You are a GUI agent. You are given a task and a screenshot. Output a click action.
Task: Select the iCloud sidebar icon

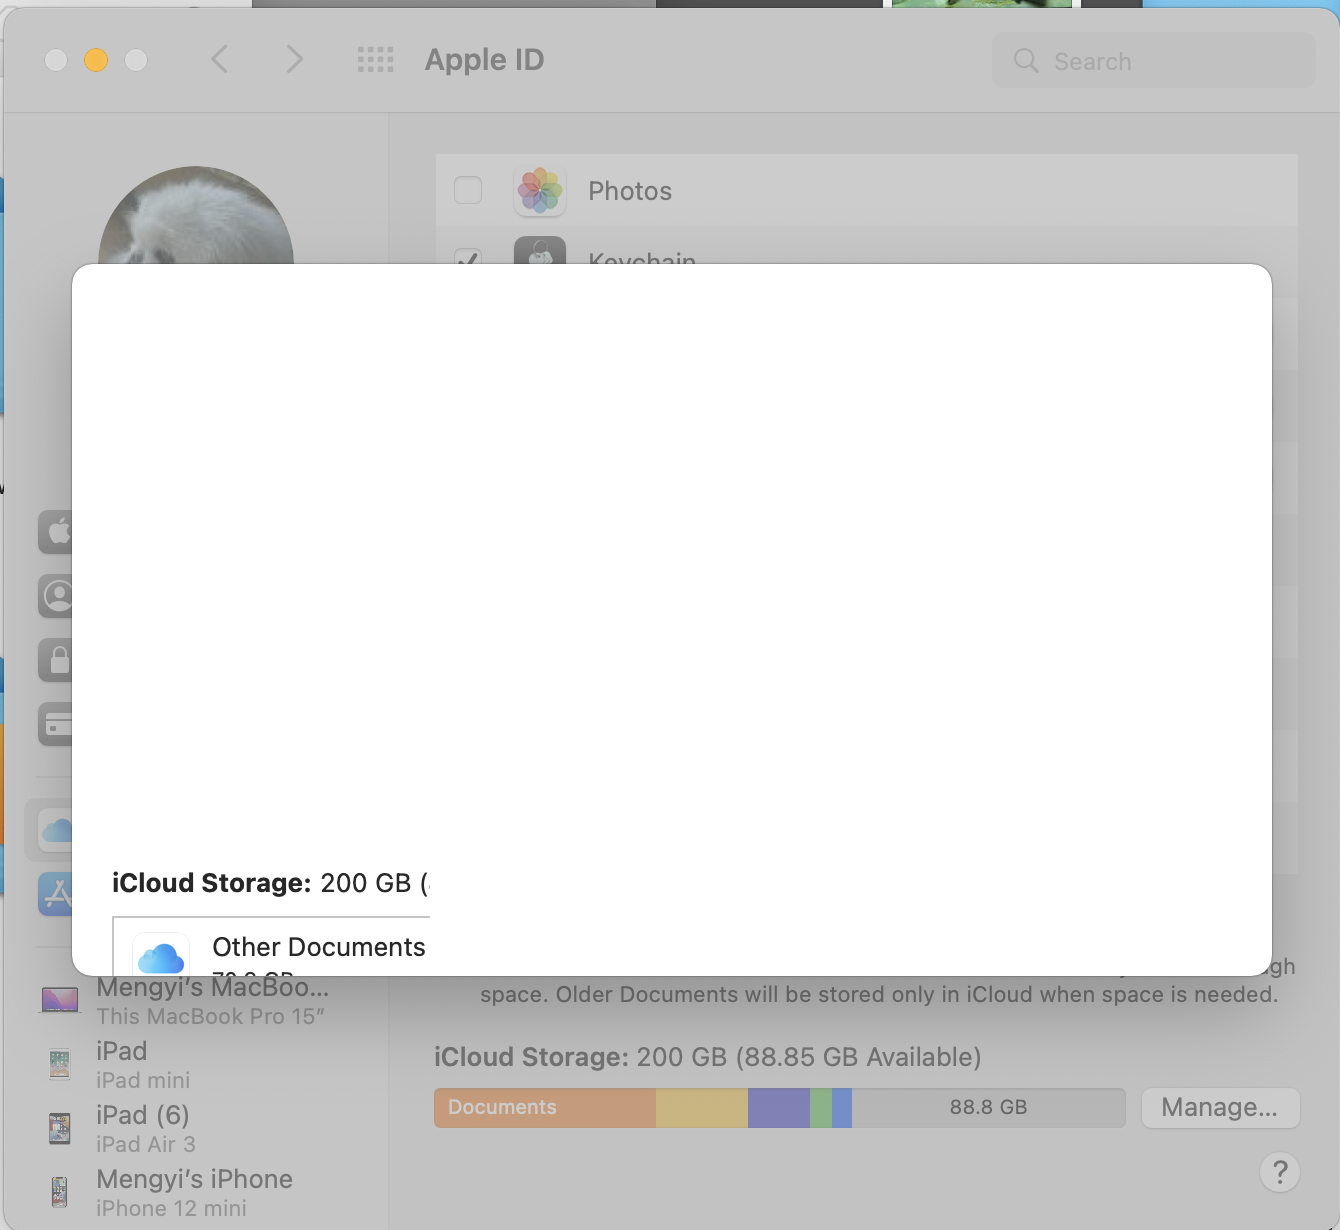click(56, 830)
